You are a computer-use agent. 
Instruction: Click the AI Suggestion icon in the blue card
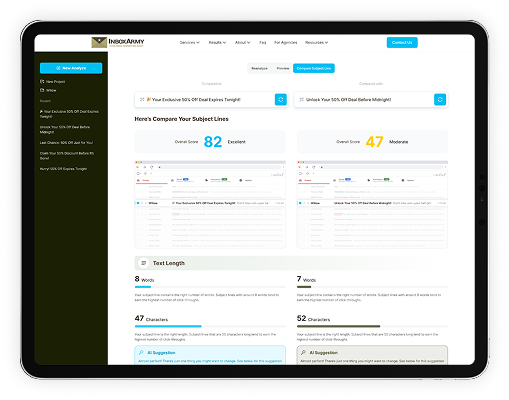click(x=141, y=352)
